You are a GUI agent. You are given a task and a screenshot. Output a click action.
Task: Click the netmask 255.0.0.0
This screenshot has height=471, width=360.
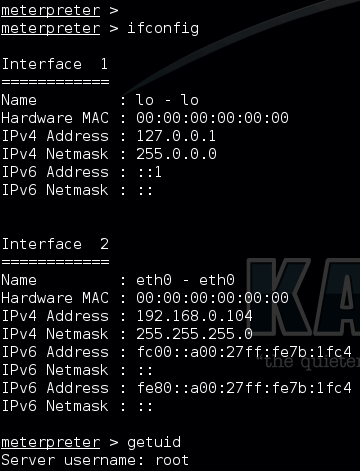(176, 154)
